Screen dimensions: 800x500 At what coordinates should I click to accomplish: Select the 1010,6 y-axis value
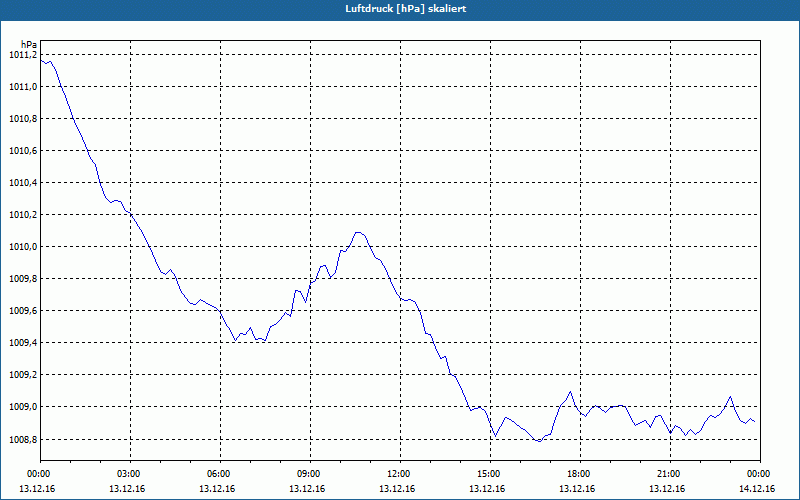(23, 151)
